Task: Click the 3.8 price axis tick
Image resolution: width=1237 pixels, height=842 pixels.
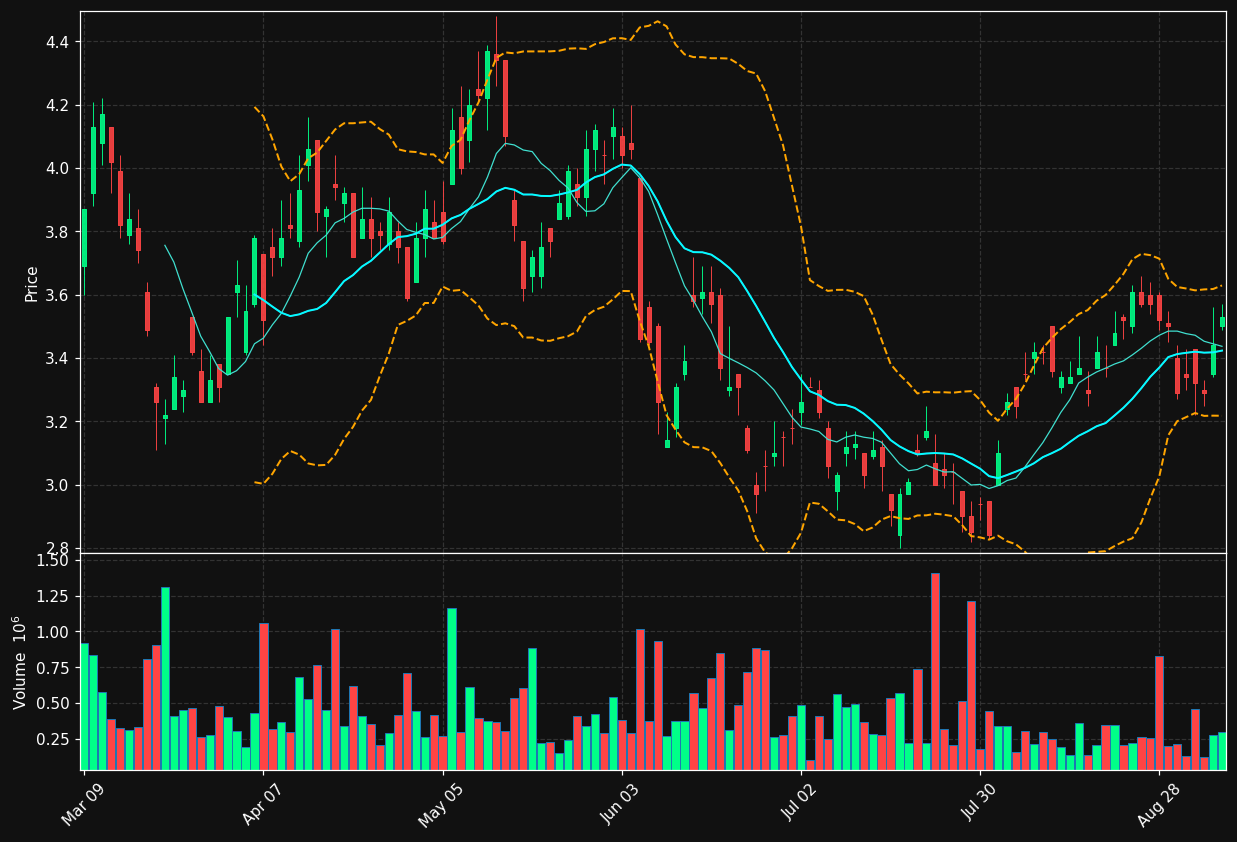Action: [x=56, y=232]
